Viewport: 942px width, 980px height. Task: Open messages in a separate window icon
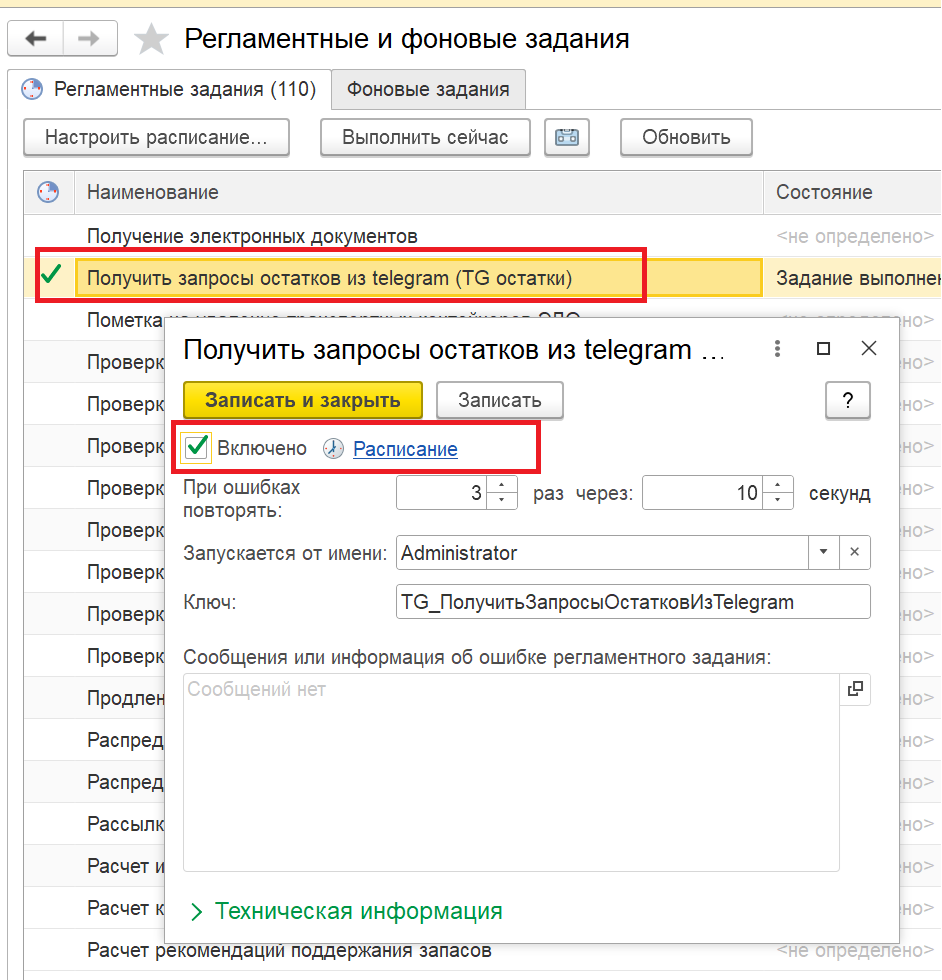click(855, 689)
